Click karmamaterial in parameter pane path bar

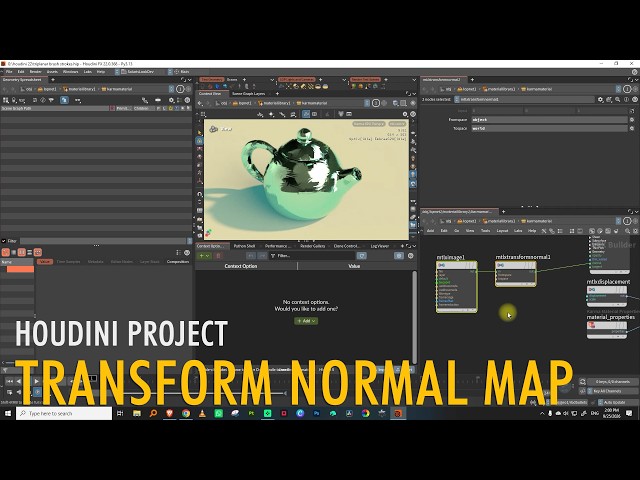(x=538, y=89)
